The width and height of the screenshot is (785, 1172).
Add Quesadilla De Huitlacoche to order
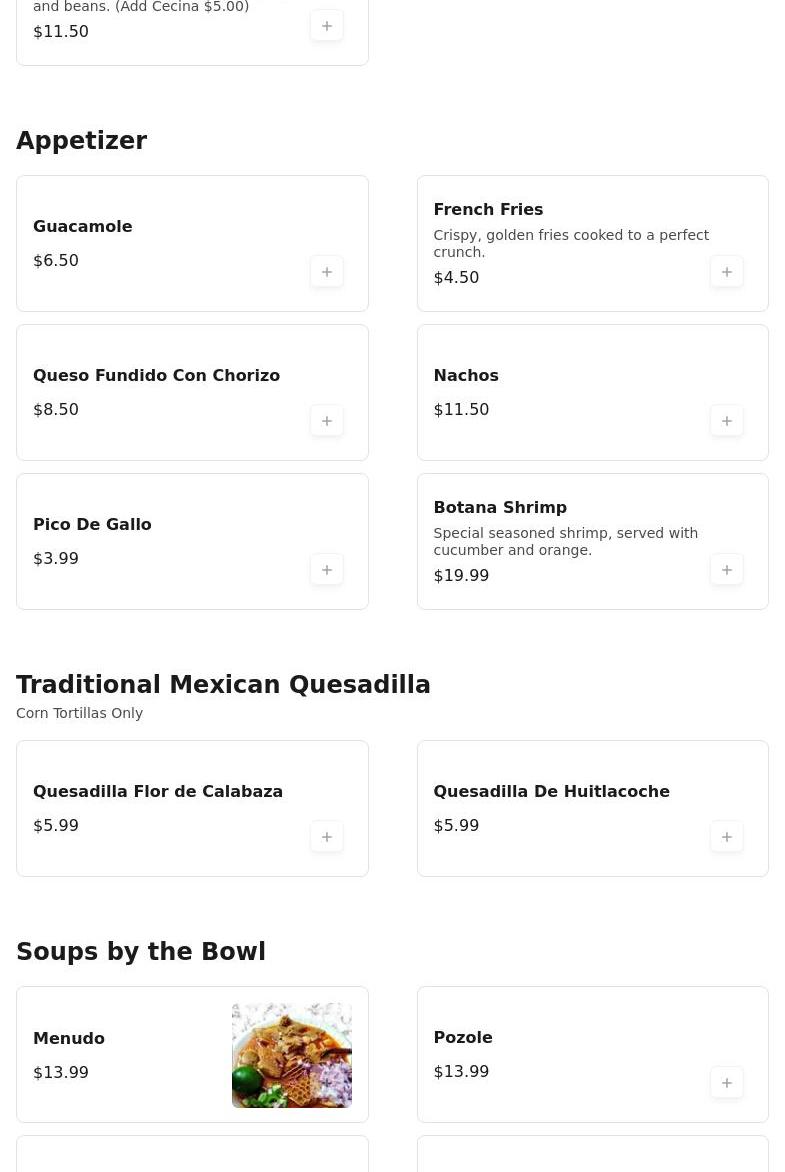point(727,837)
